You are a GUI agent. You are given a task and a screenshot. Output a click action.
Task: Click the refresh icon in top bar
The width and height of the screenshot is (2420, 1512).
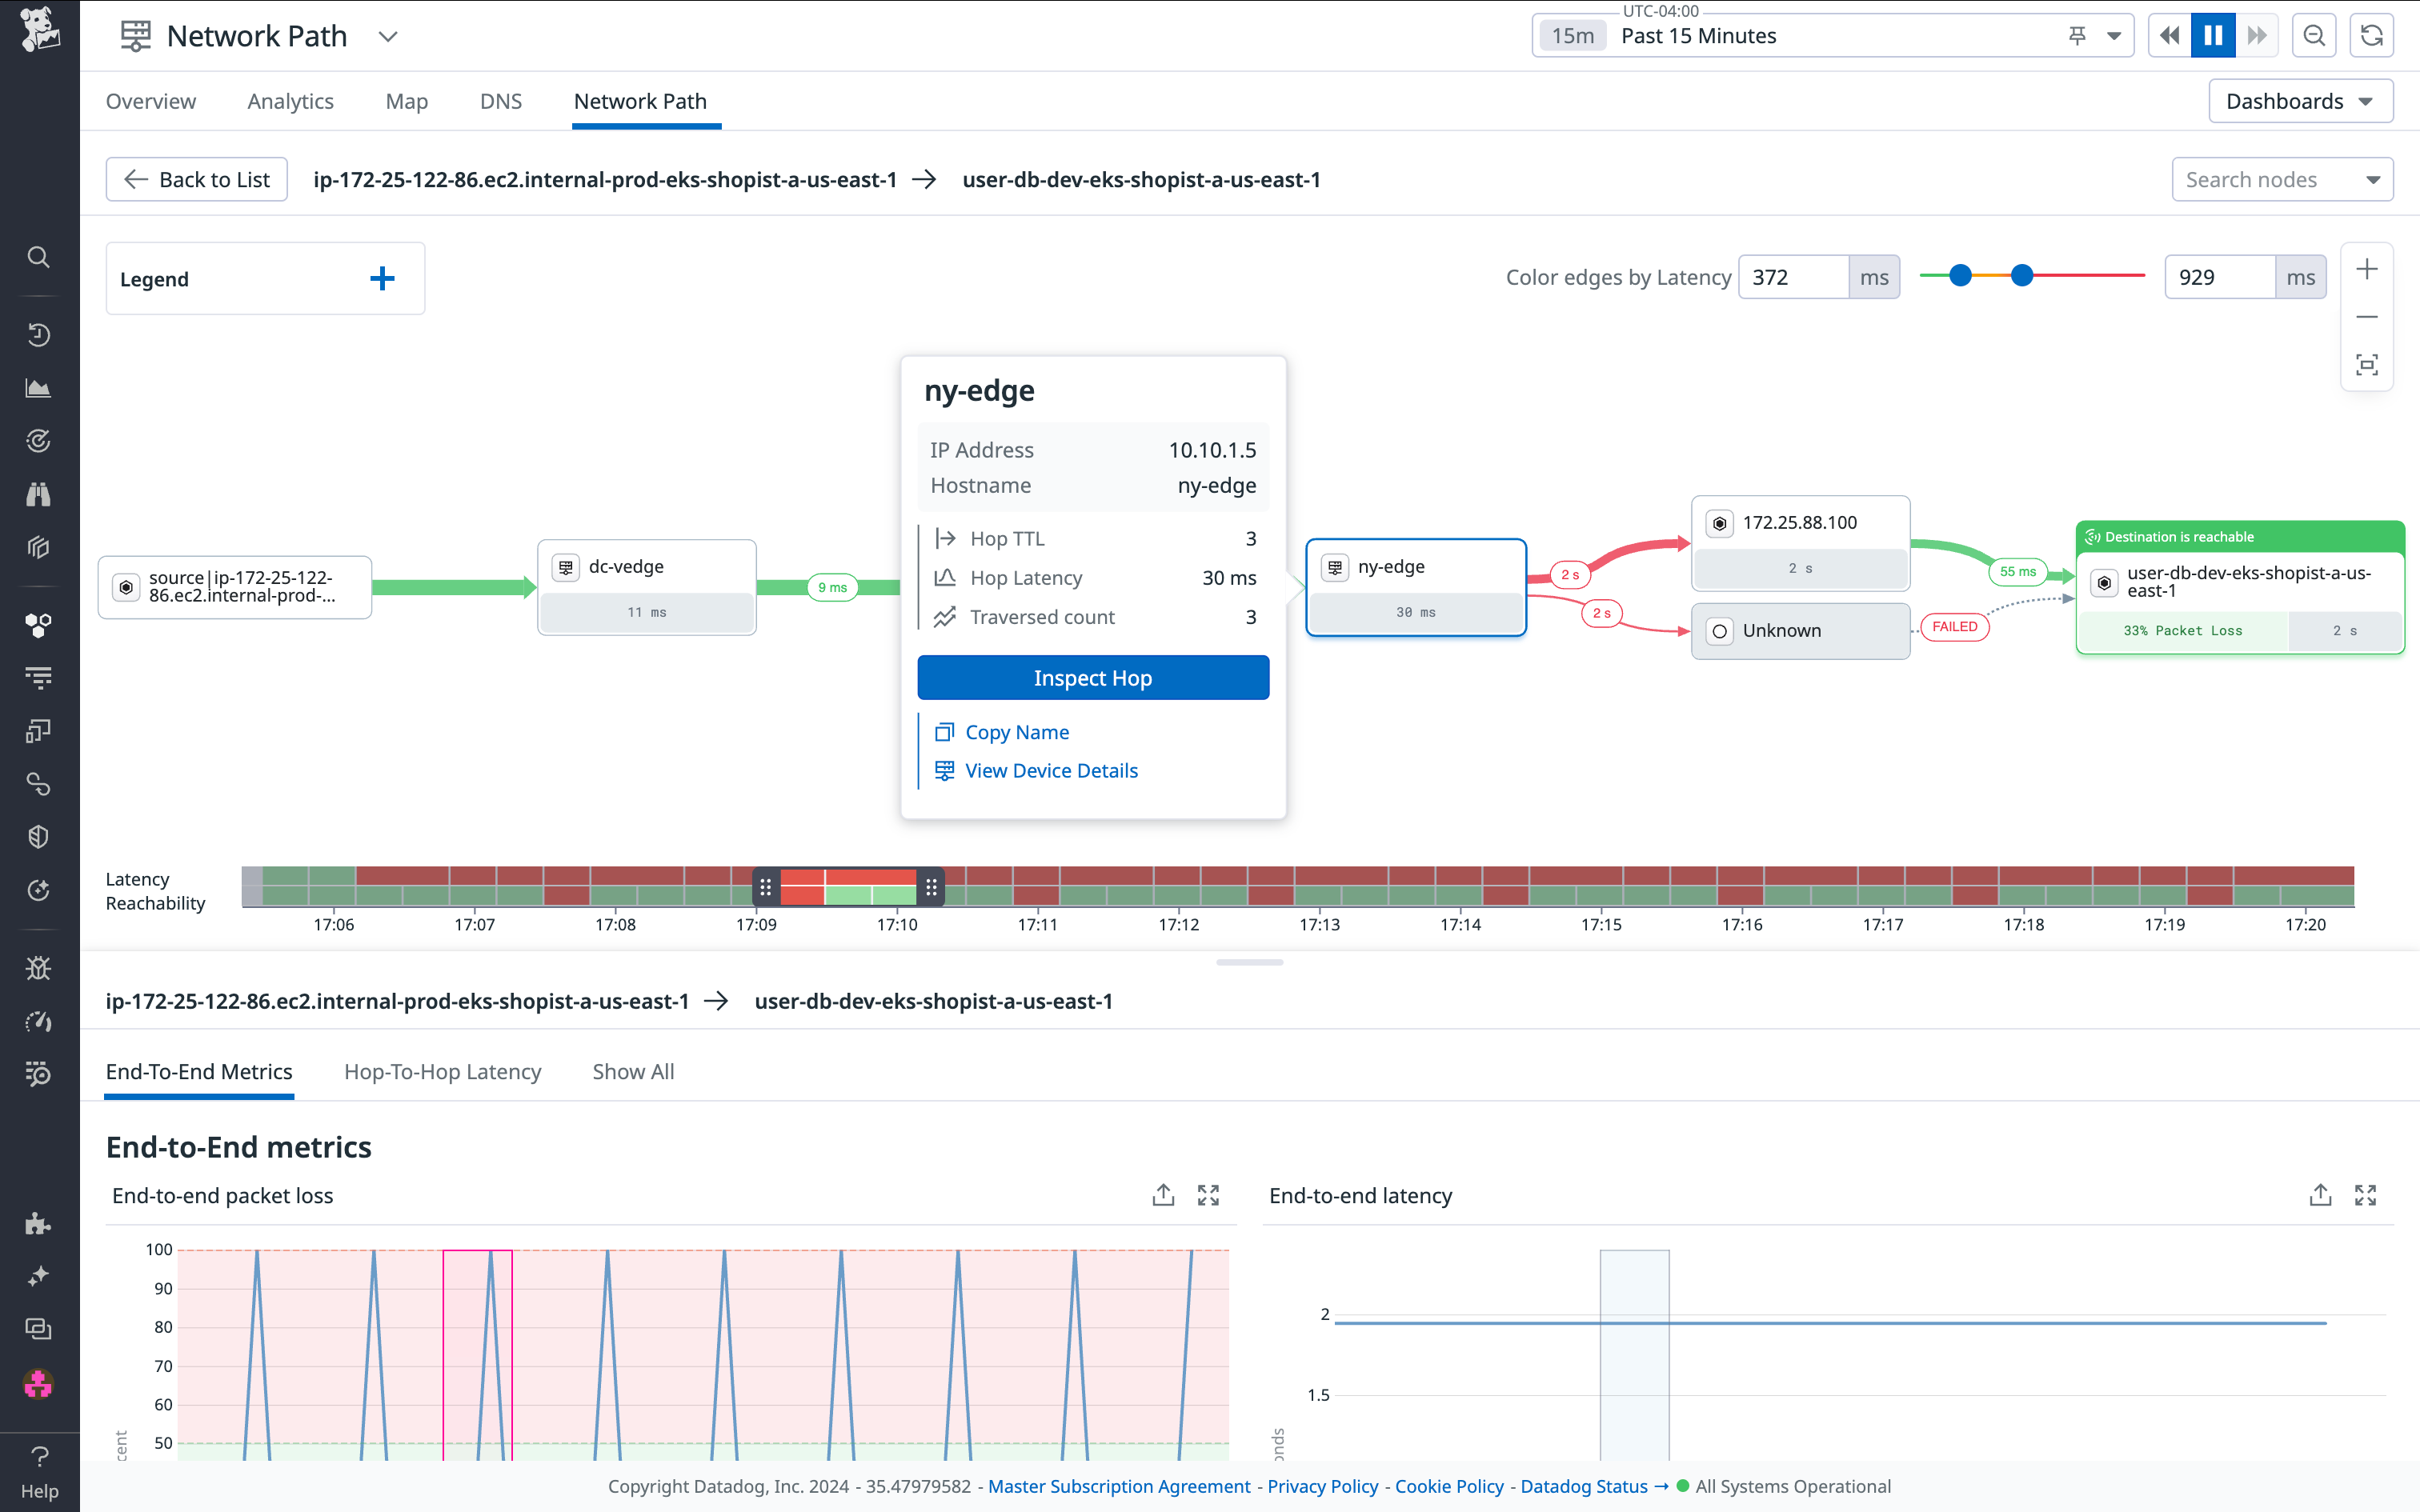(x=2371, y=36)
